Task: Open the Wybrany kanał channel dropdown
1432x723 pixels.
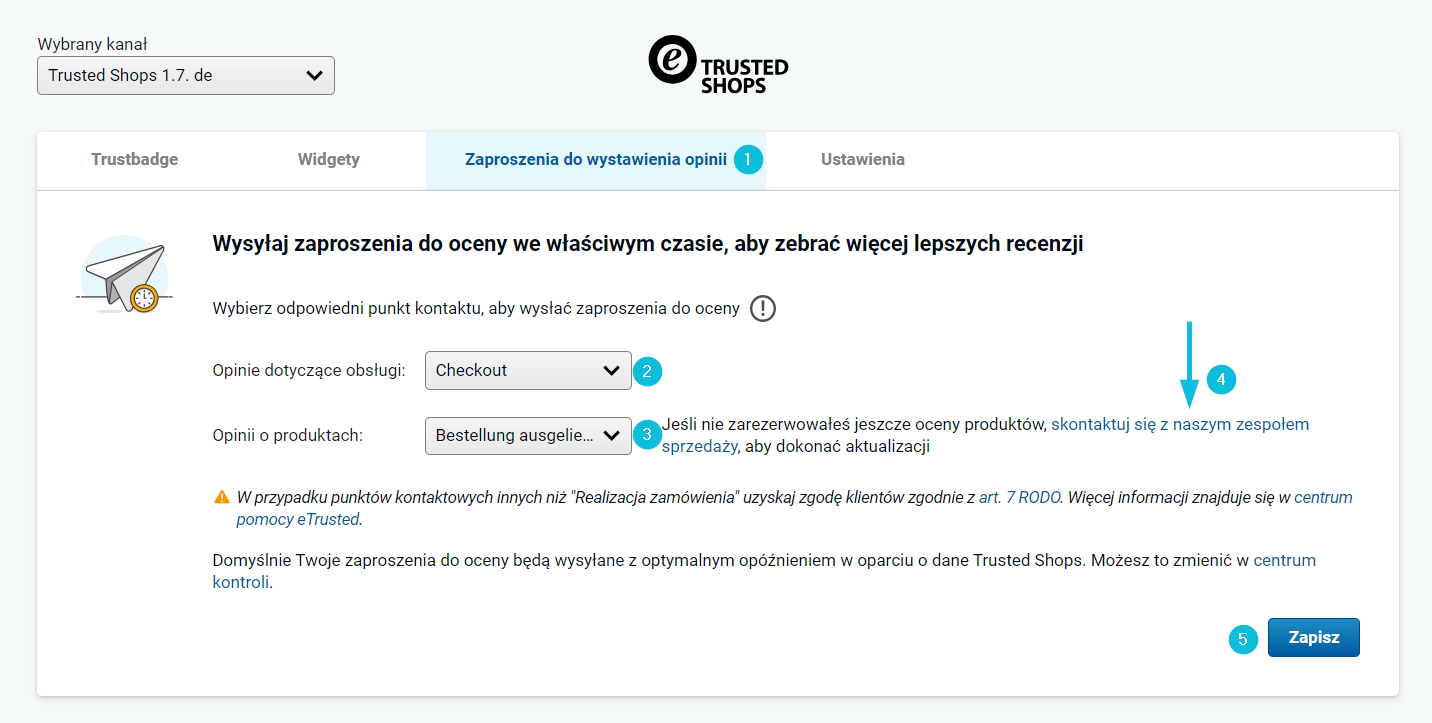Action: pyautogui.click(x=186, y=76)
